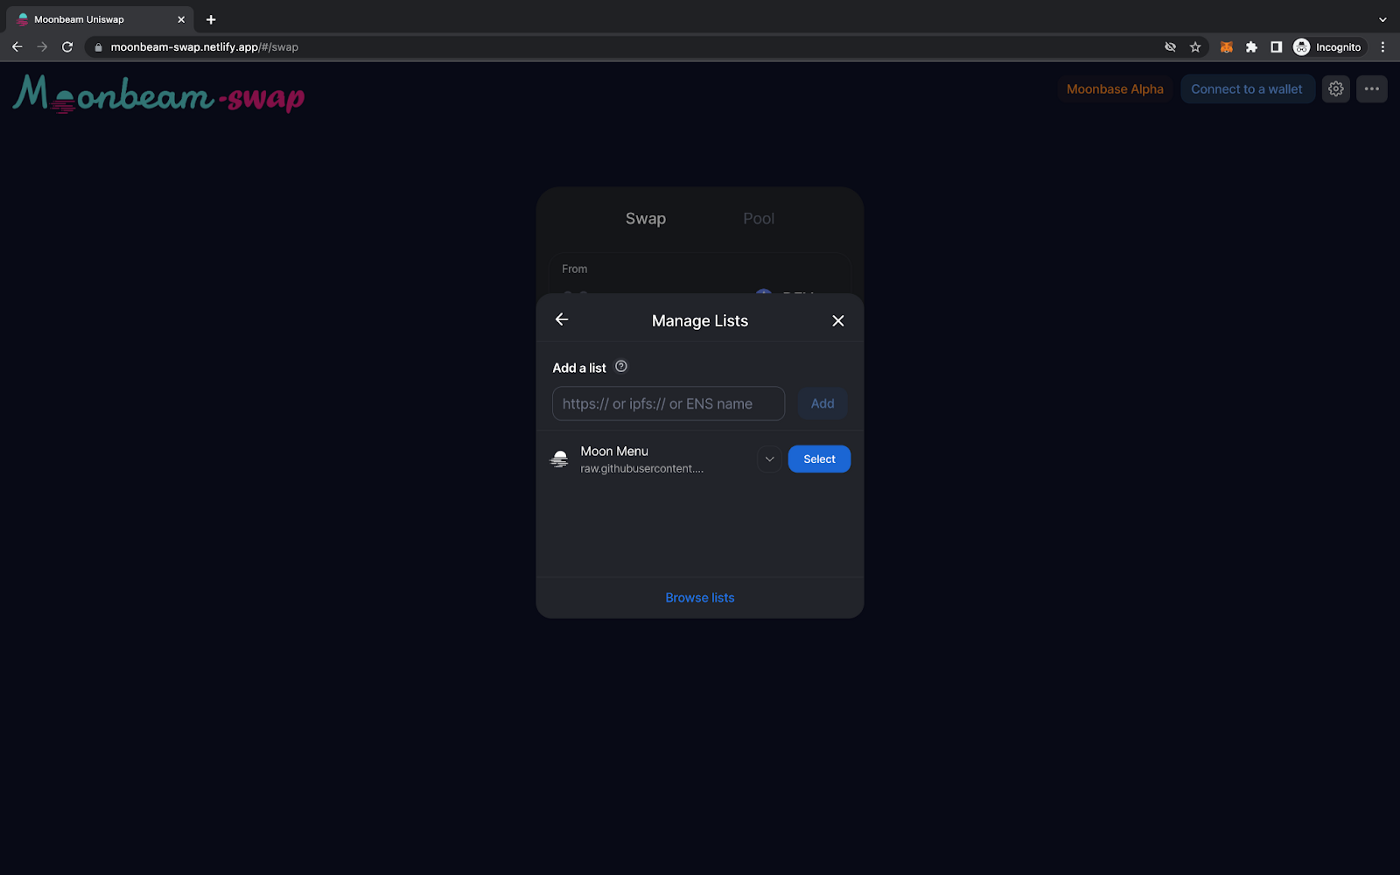The image size is (1400, 875).
Task: Bookmark this page with the star icon
Action: coord(1195,47)
